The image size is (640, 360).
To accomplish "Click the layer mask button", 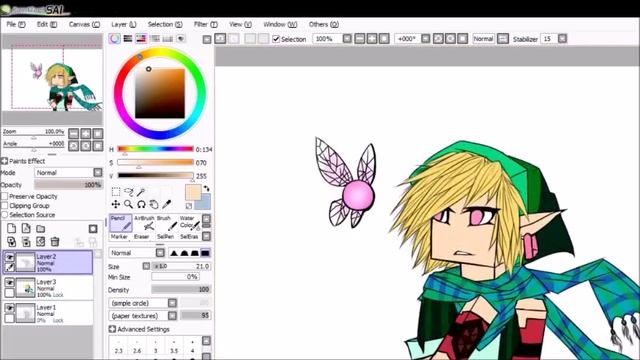I will (93, 229).
